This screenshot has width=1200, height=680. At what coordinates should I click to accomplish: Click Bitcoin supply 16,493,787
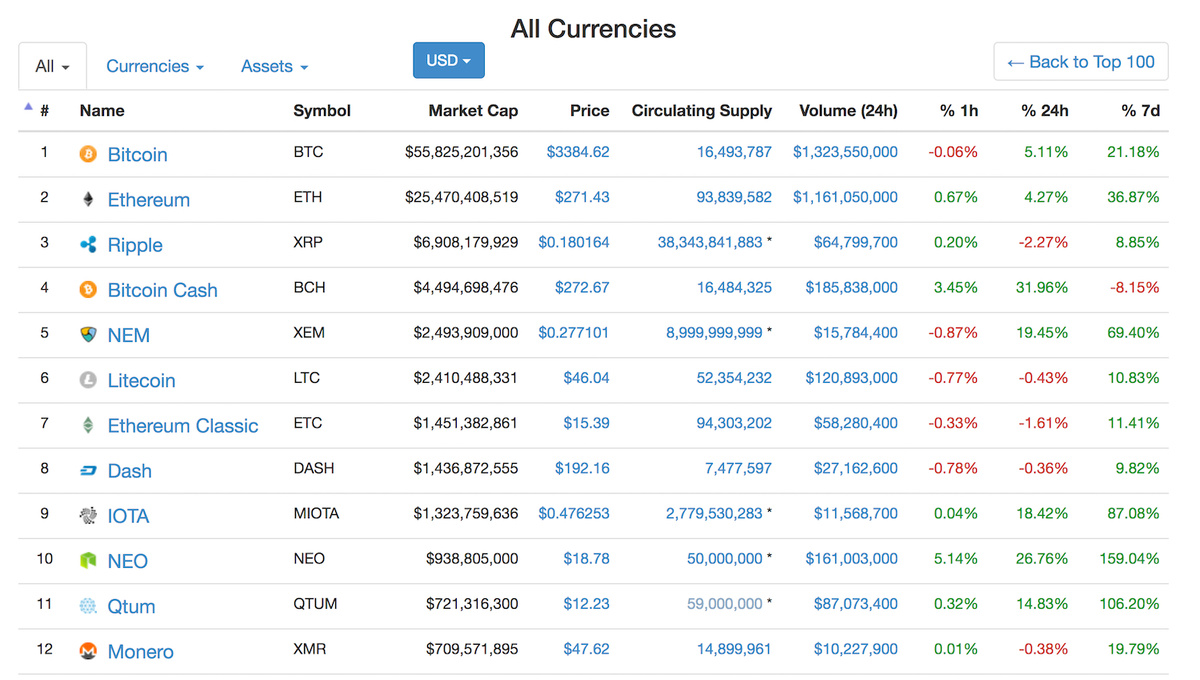[734, 152]
